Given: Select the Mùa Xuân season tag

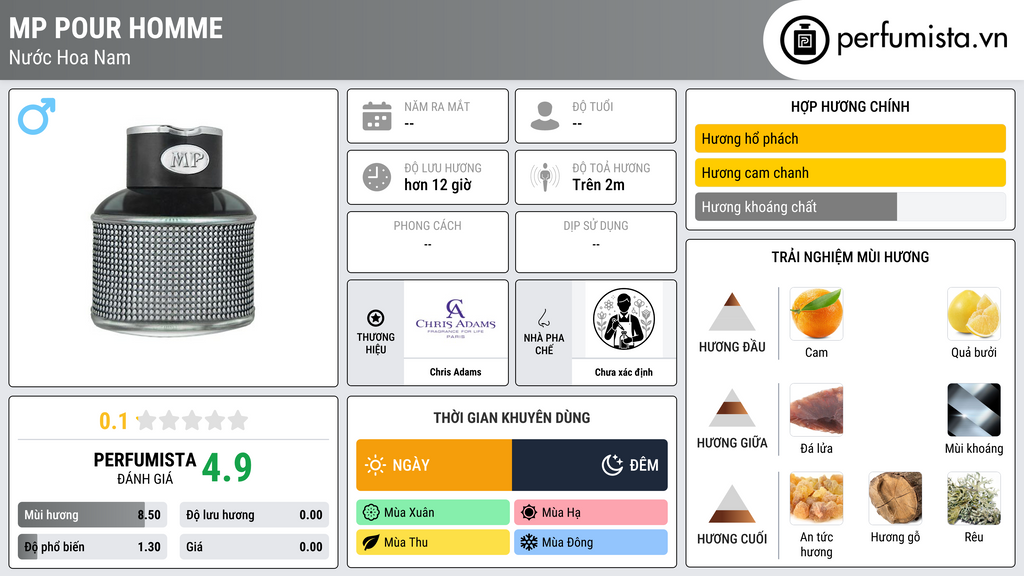Looking at the screenshot, I should click(x=433, y=513).
